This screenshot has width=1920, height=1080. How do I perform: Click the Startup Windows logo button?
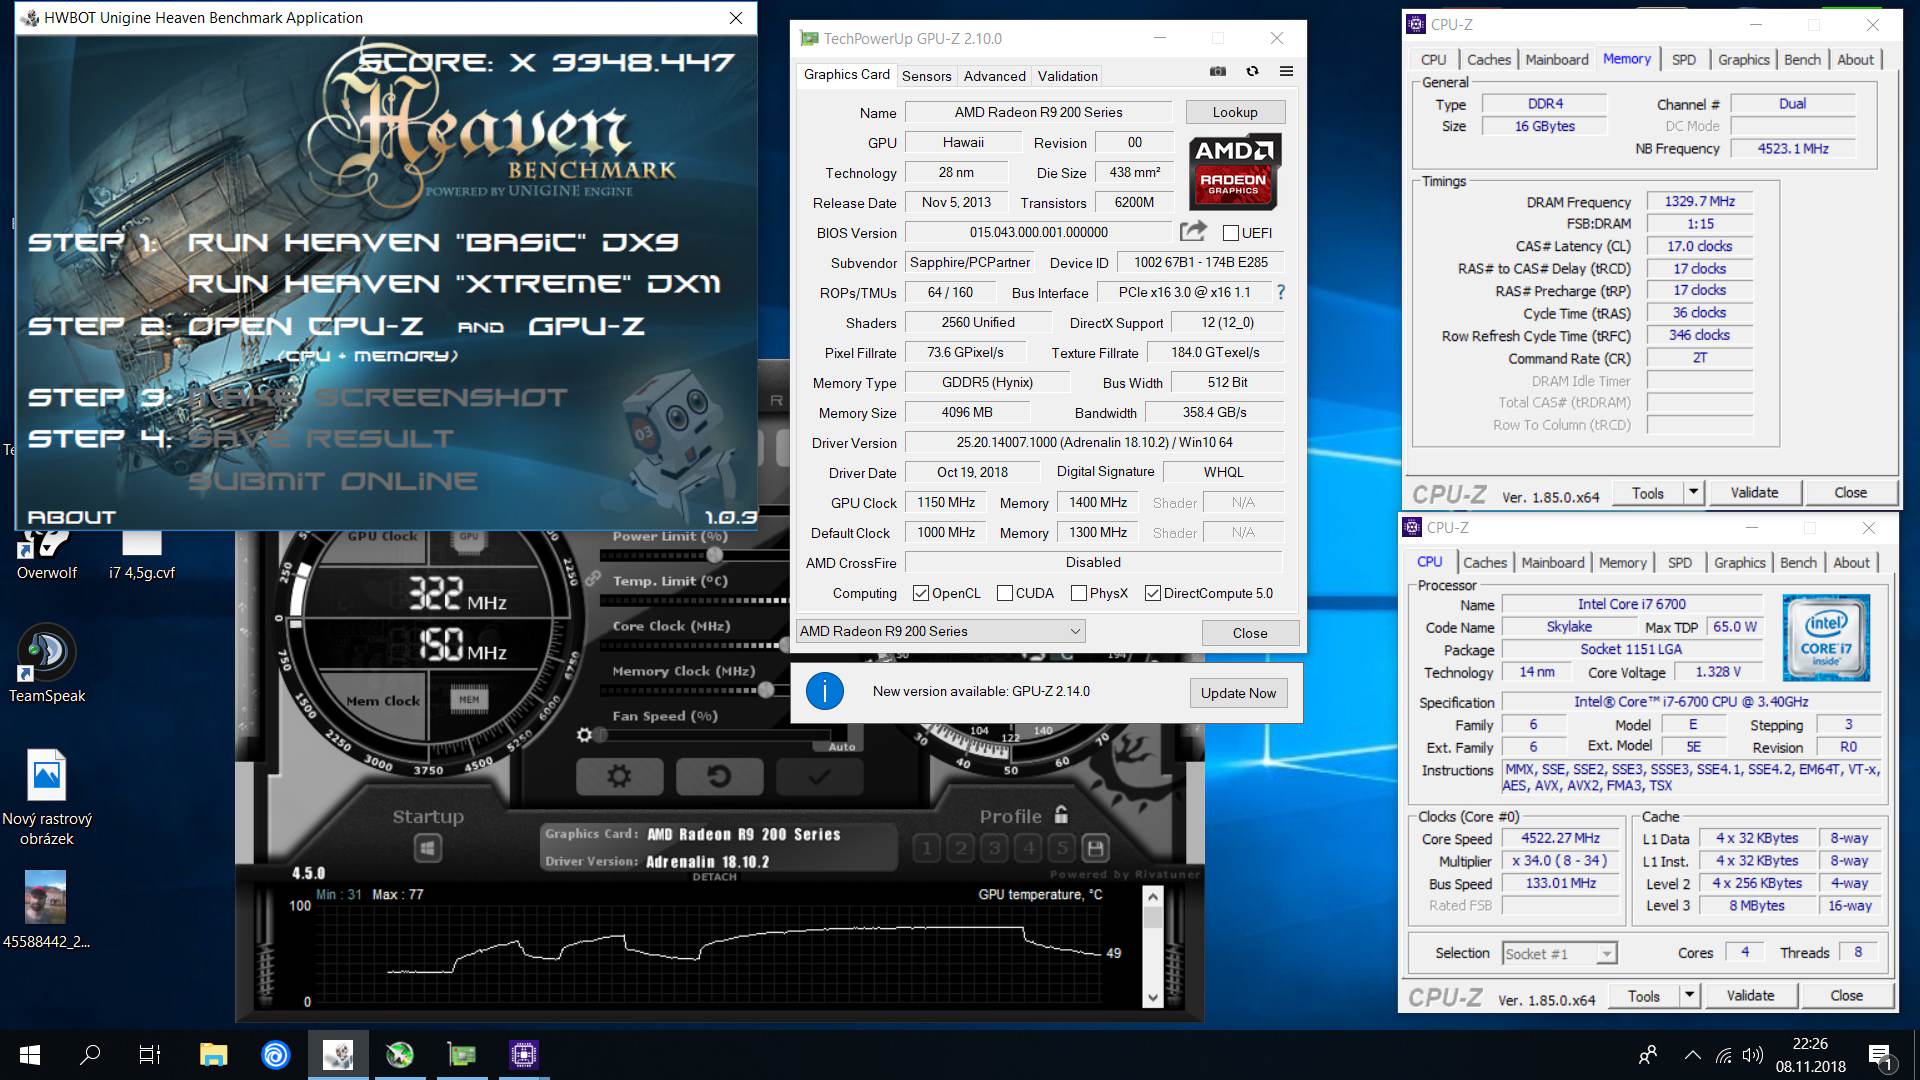click(x=428, y=849)
